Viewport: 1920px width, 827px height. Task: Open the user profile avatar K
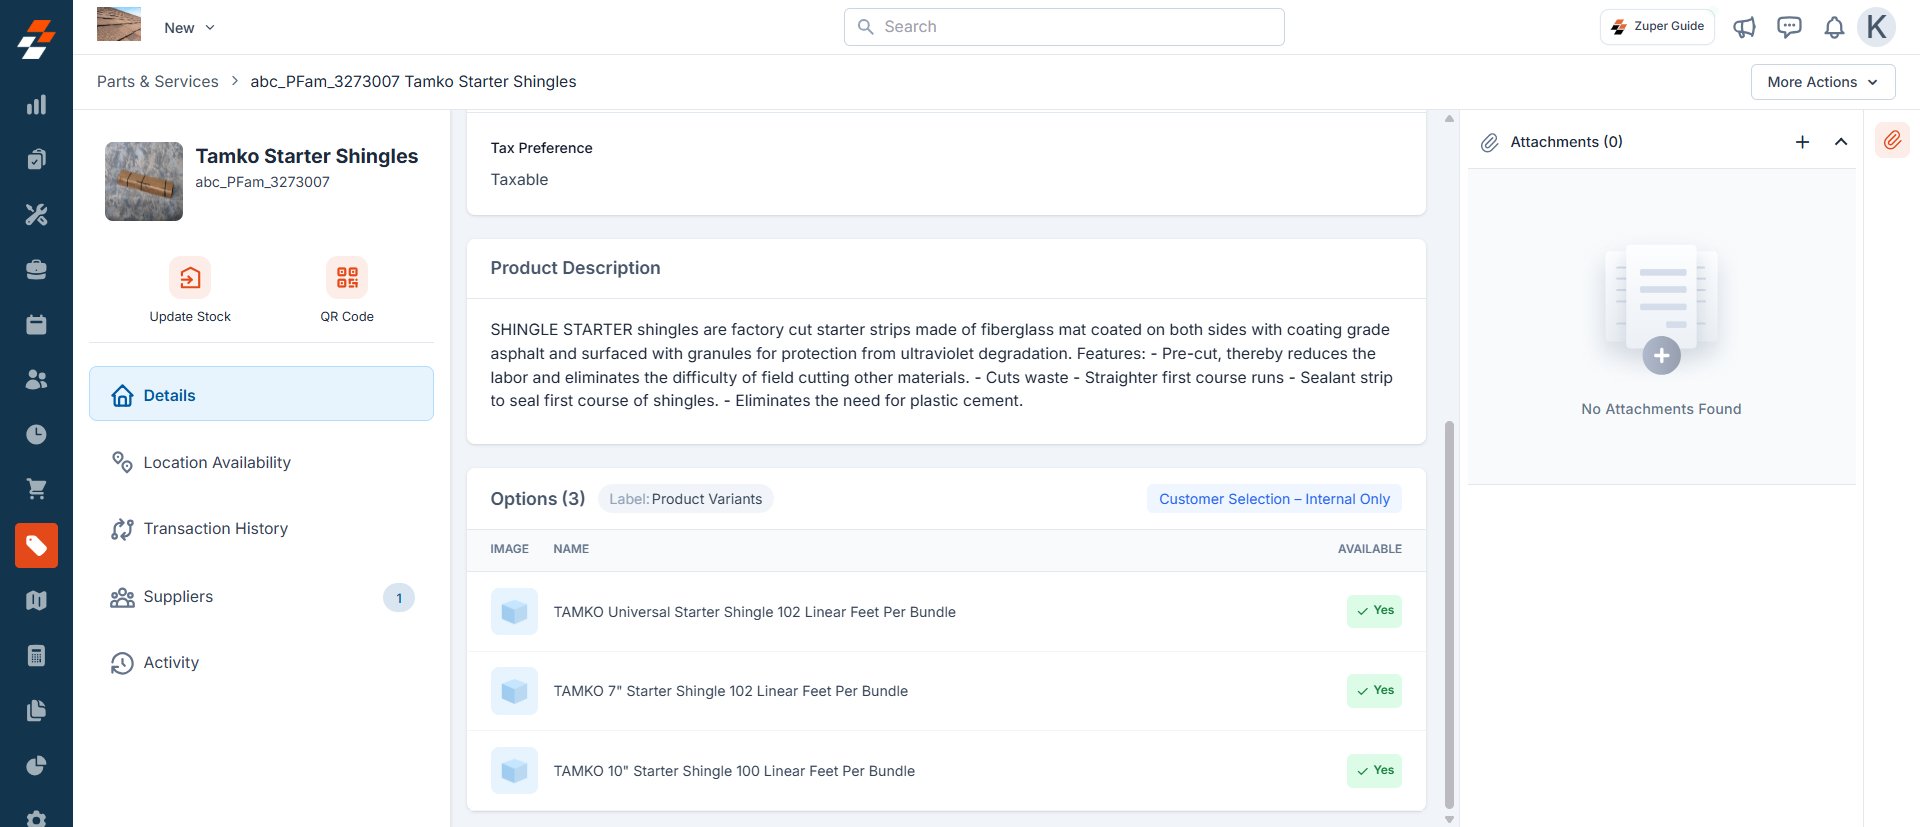tap(1876, 27)
